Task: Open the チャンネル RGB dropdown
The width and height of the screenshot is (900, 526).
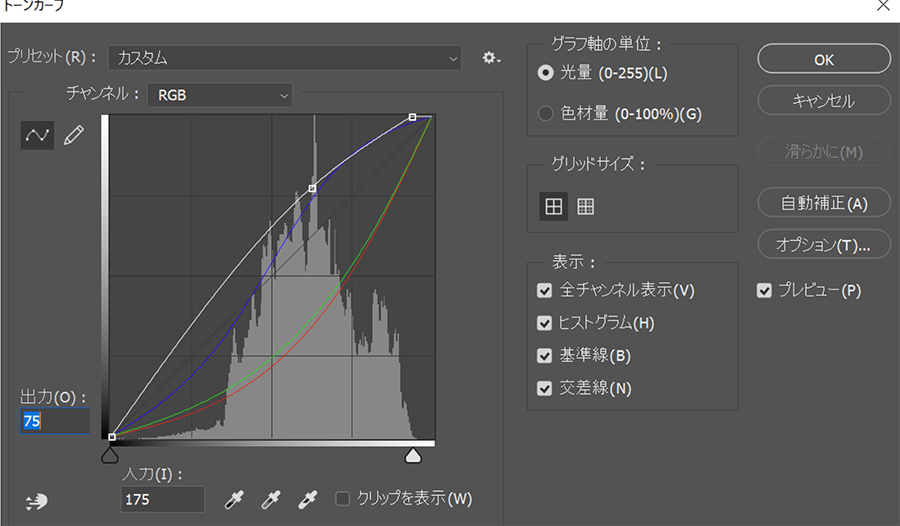Action: point(220,95)
